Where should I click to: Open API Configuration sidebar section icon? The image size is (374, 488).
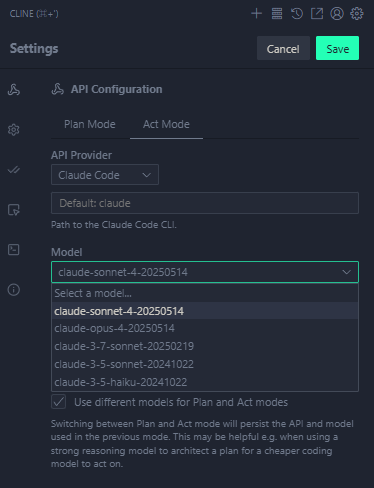14,90
